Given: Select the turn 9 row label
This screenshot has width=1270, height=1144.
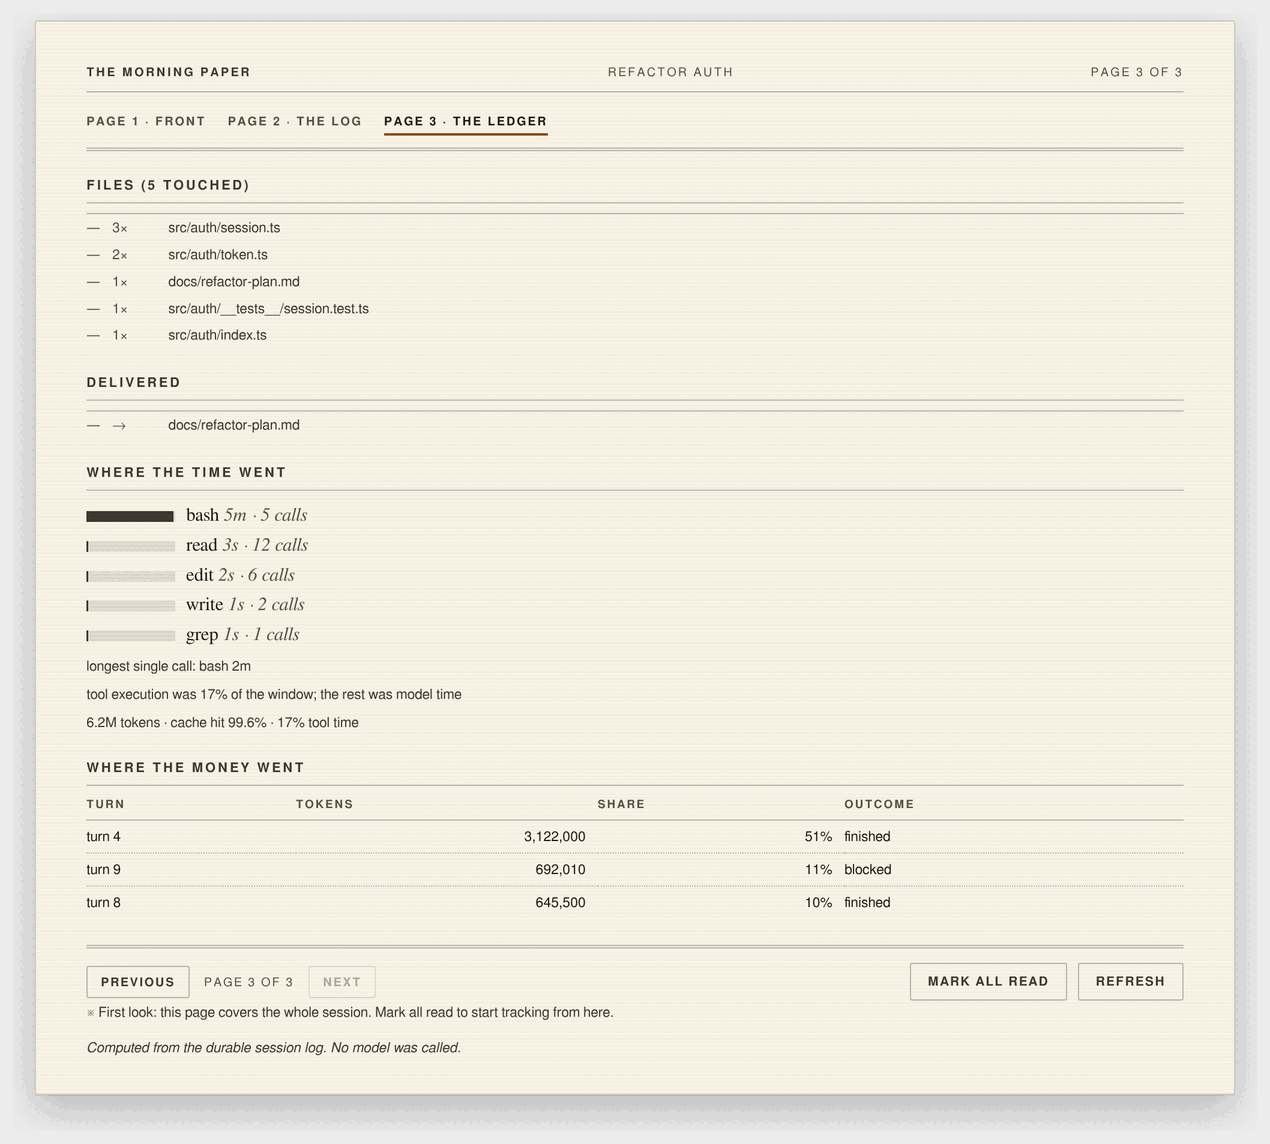Looking at the screenshot, I should tap(104, 869).
